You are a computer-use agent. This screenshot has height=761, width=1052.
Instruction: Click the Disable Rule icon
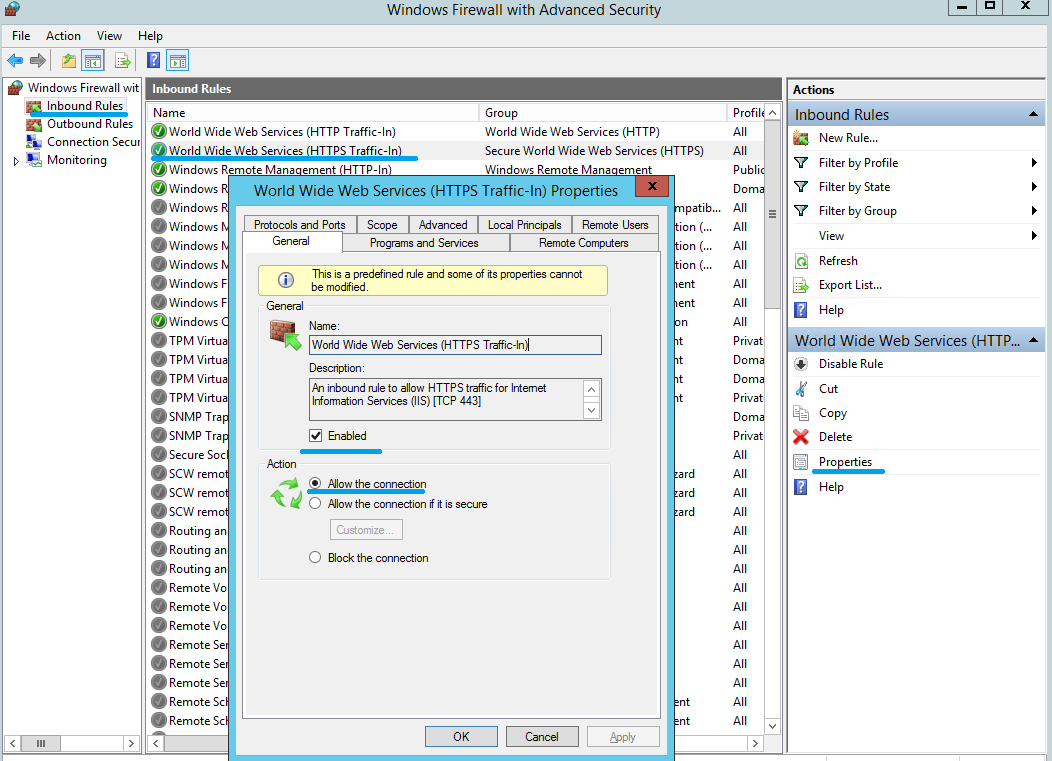[x=801, y=364]
